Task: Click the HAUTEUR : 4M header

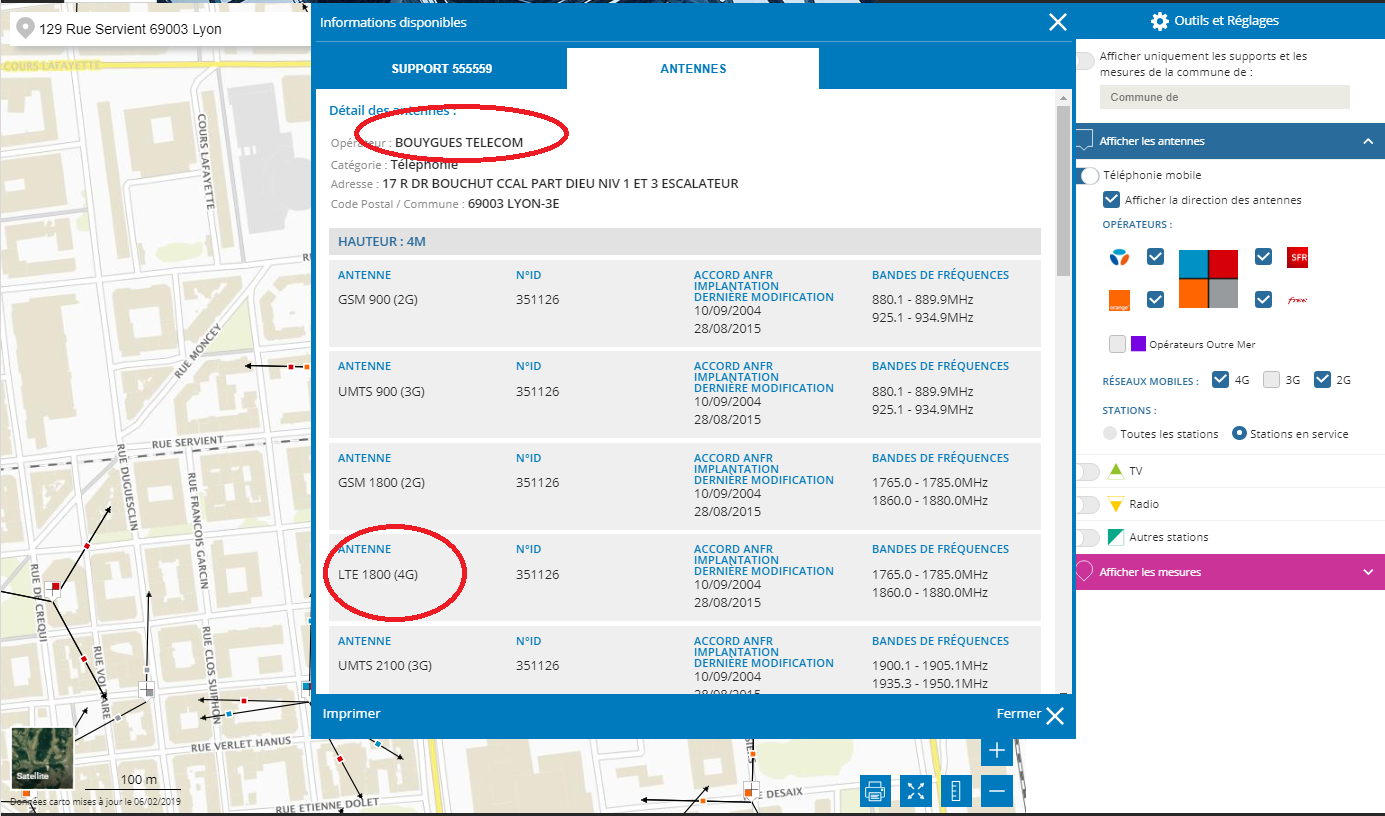Action: pos(685,242)
